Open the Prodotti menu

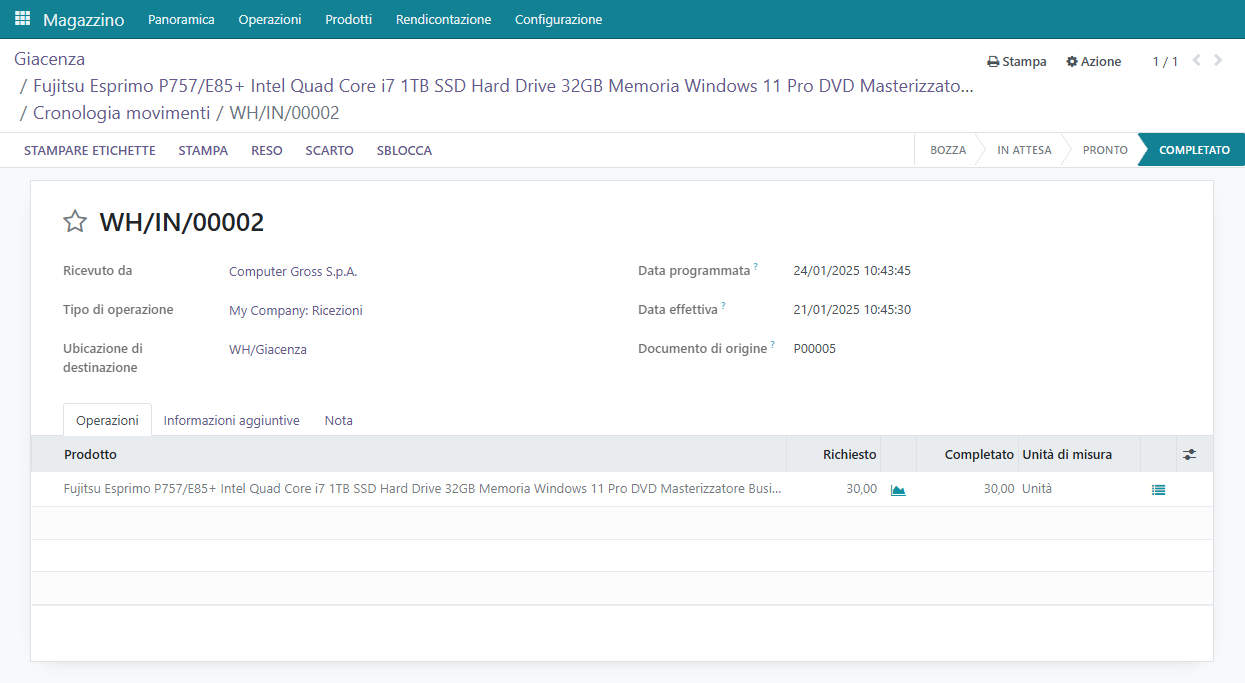click(x=349, y=19)
